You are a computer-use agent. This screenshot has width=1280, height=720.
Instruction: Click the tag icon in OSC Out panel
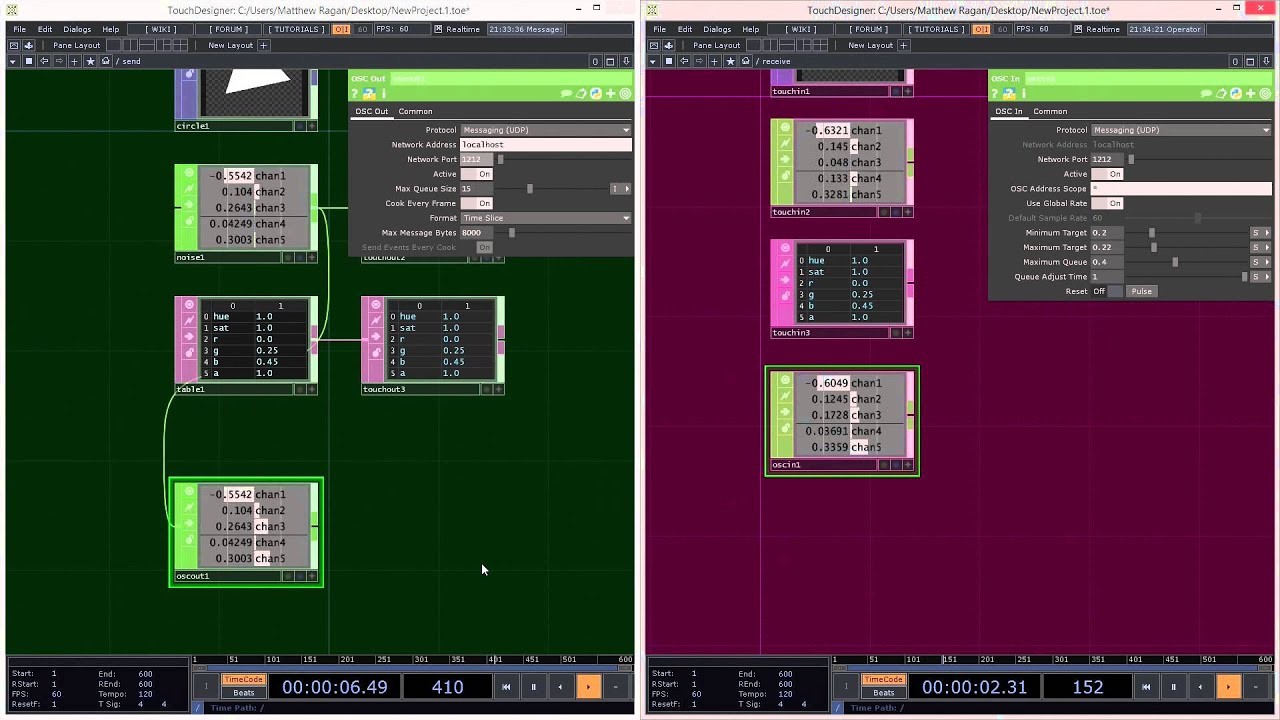581,94
